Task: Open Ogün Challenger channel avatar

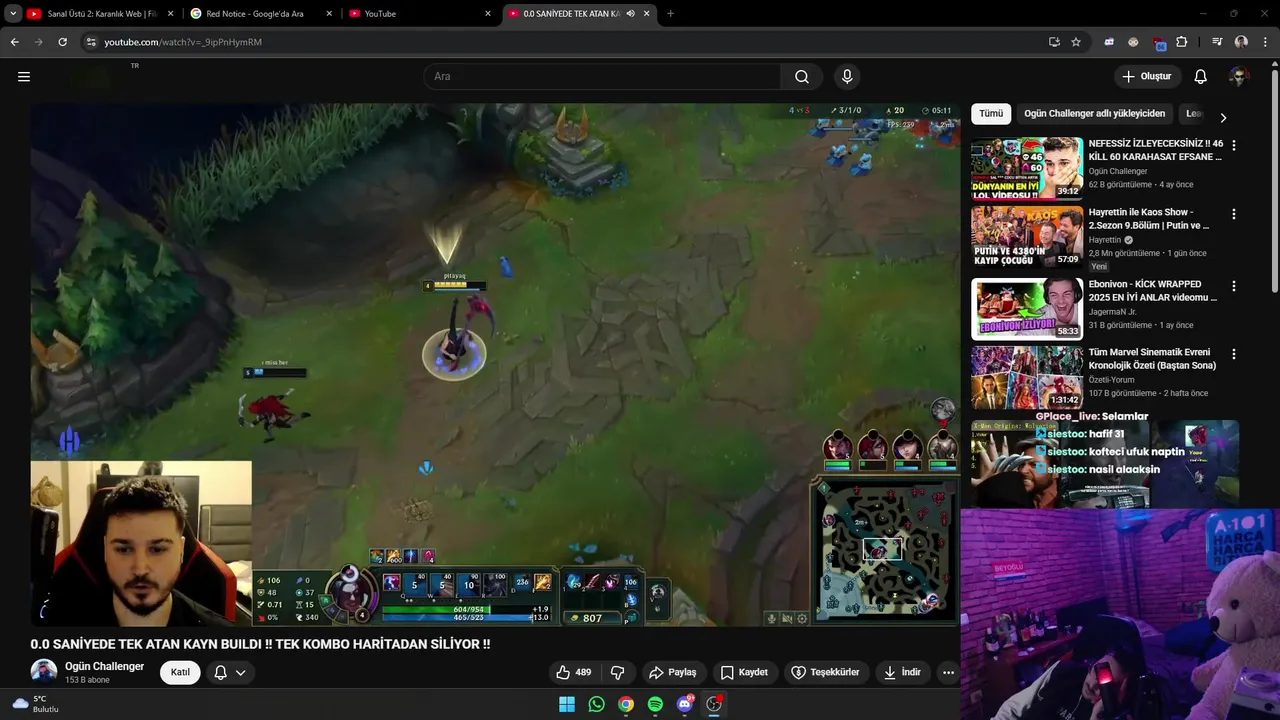Action: pyautogui.click(x=43, y=672)
